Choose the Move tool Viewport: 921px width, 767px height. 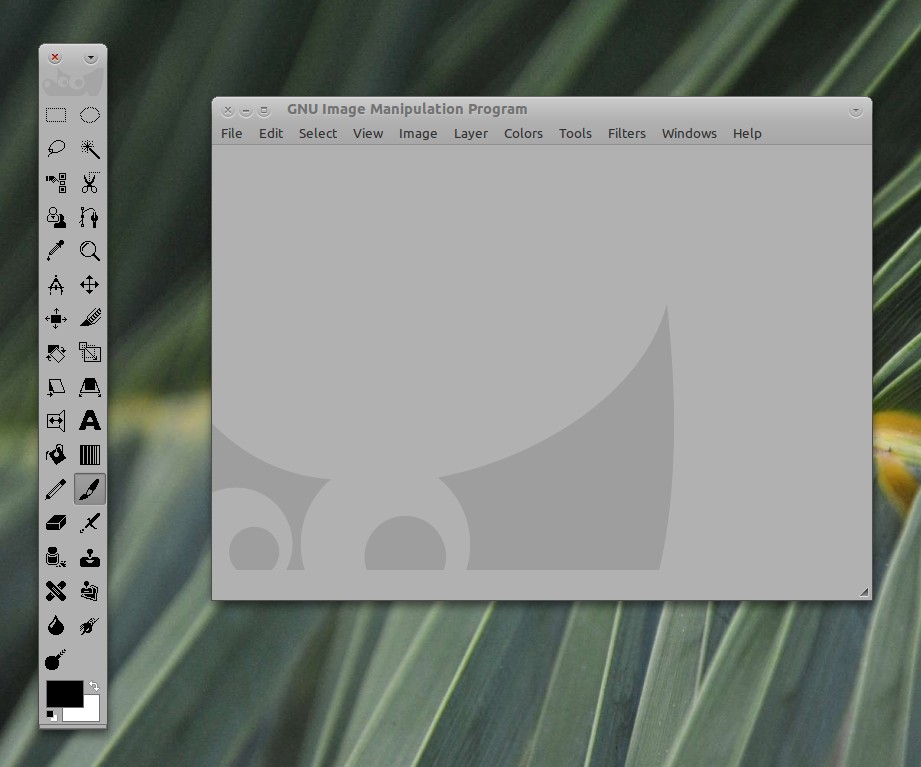tap(90, 285)
